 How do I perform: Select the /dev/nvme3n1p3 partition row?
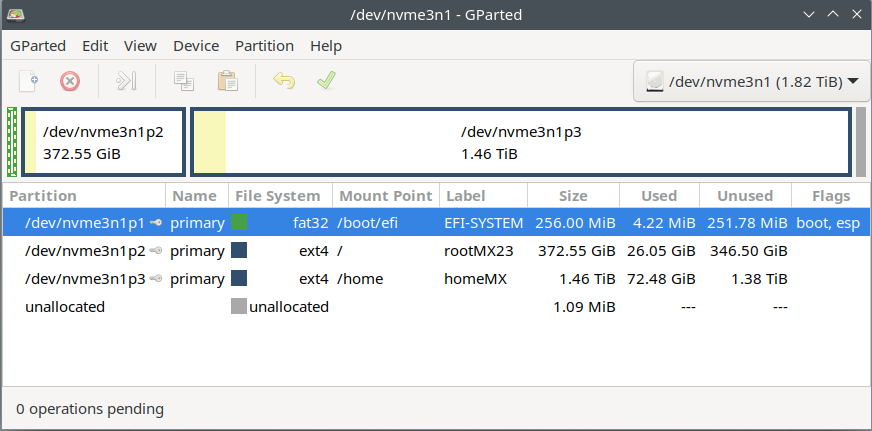tap(437, 279)
